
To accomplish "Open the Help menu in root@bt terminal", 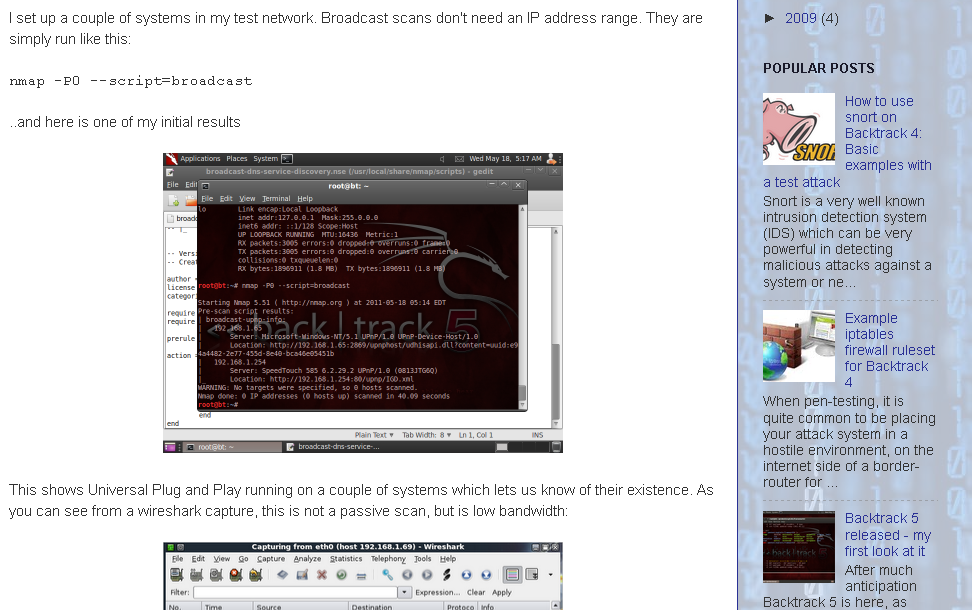I will (305, 198).
